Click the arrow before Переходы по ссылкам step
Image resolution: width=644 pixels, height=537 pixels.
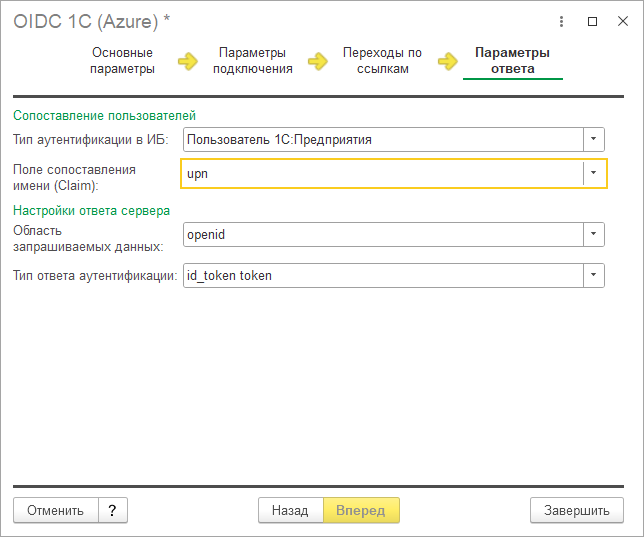pyautogui.click(x=318, y=62)
